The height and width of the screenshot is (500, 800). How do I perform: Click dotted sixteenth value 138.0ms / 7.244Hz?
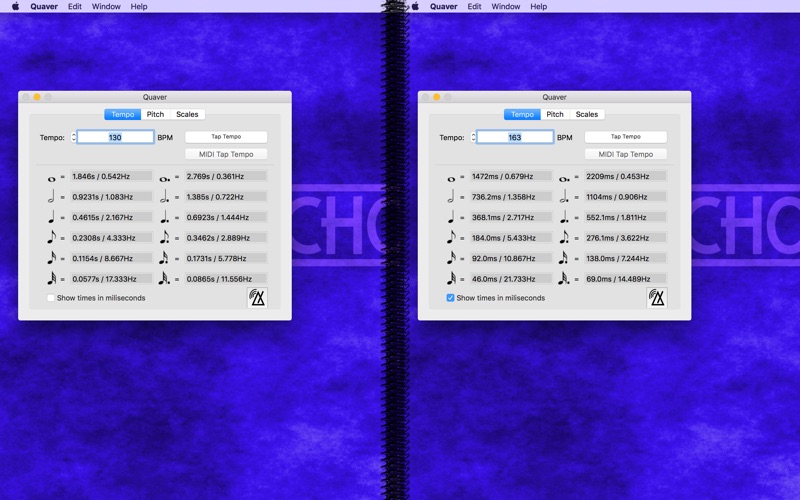pos(625,258)
